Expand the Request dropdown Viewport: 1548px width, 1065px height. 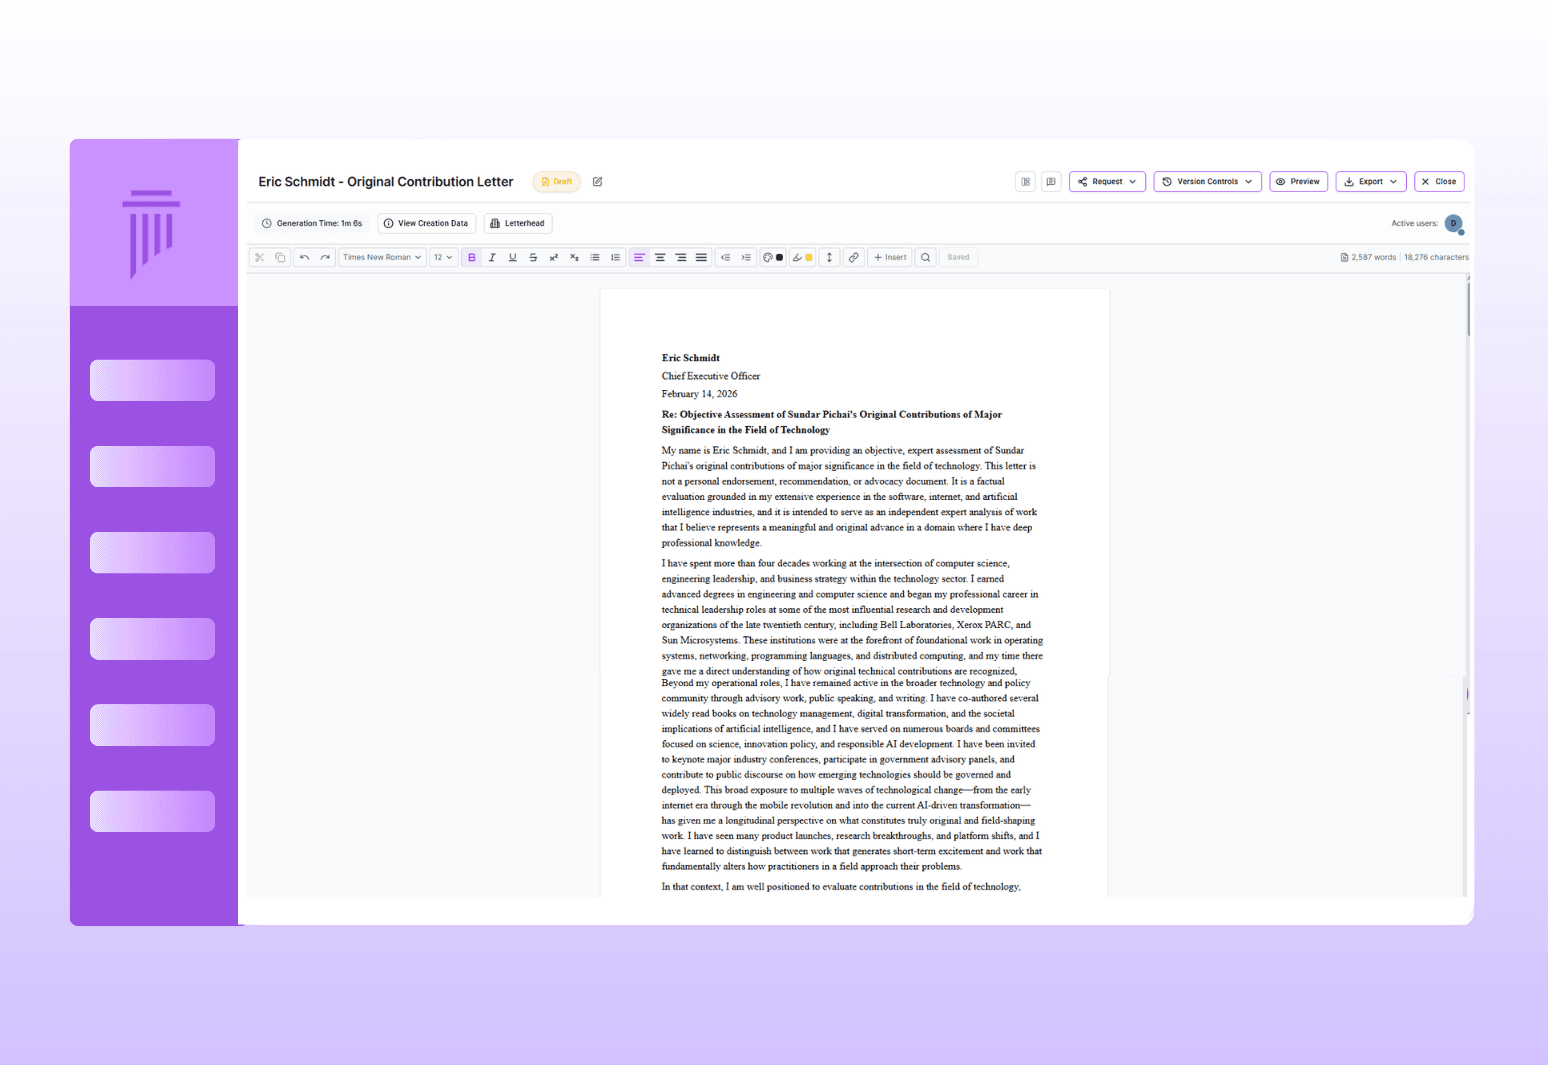click(x=1107, y=182)
